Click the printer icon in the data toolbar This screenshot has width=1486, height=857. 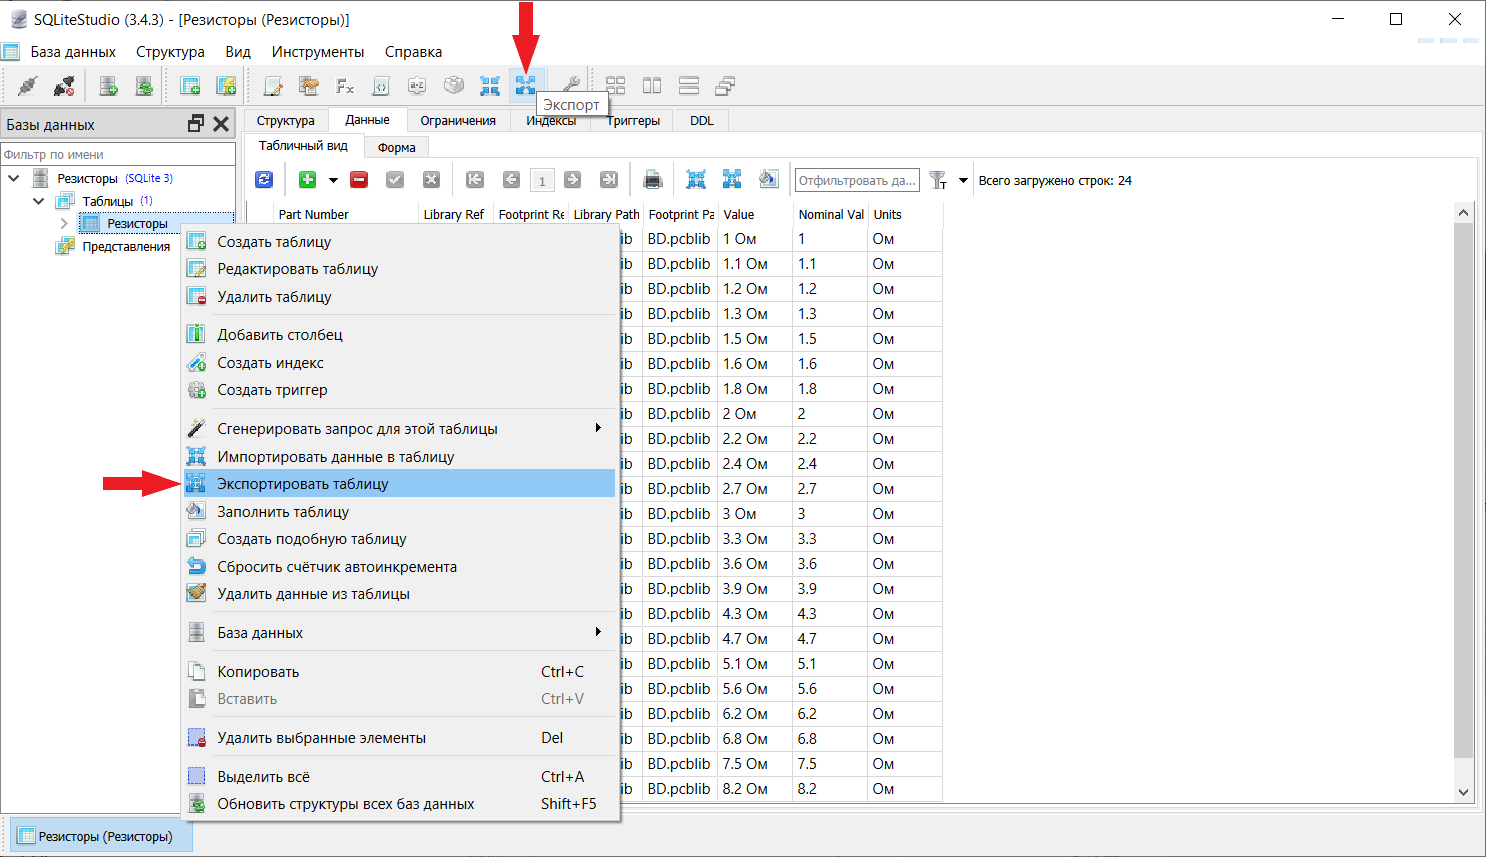tap(653, 180)
